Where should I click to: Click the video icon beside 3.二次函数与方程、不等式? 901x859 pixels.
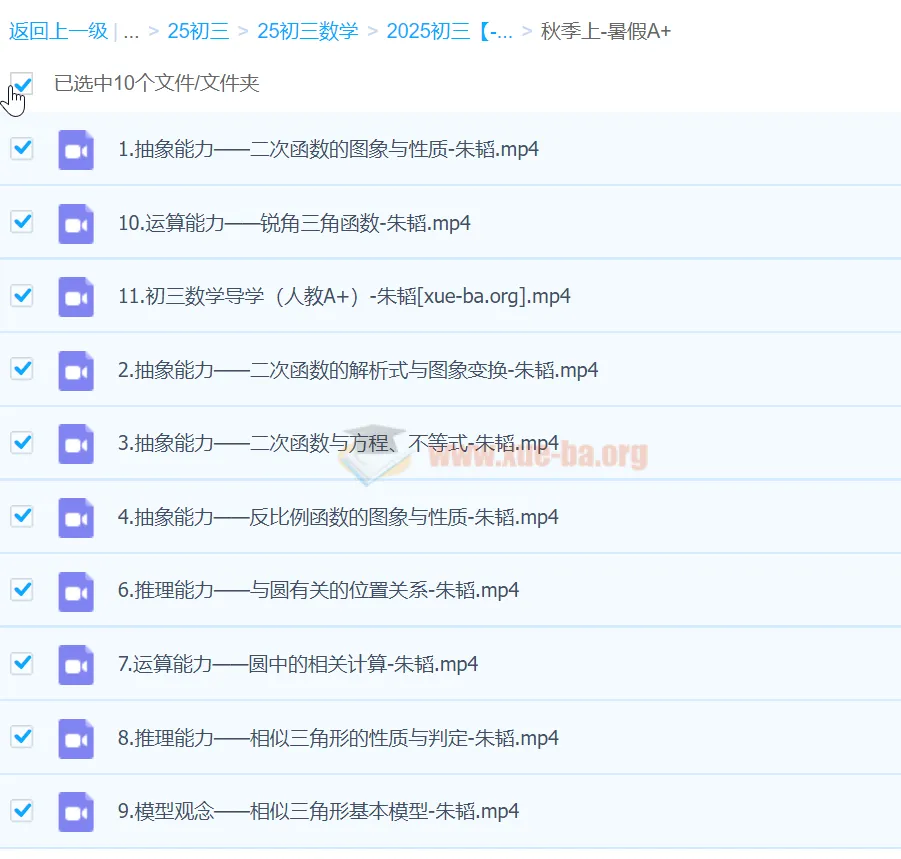pyautogui.click(x=75, y=443)
